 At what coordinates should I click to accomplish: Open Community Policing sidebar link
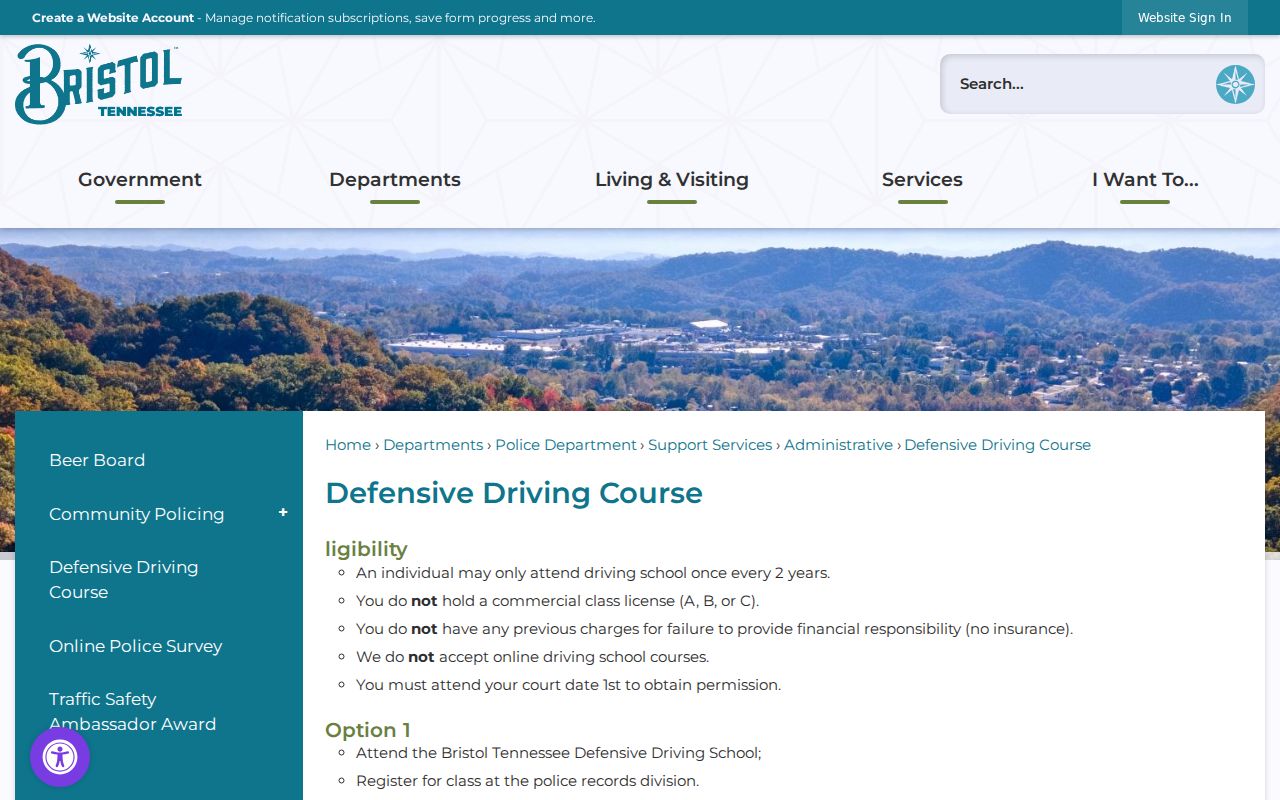(136, 514)
